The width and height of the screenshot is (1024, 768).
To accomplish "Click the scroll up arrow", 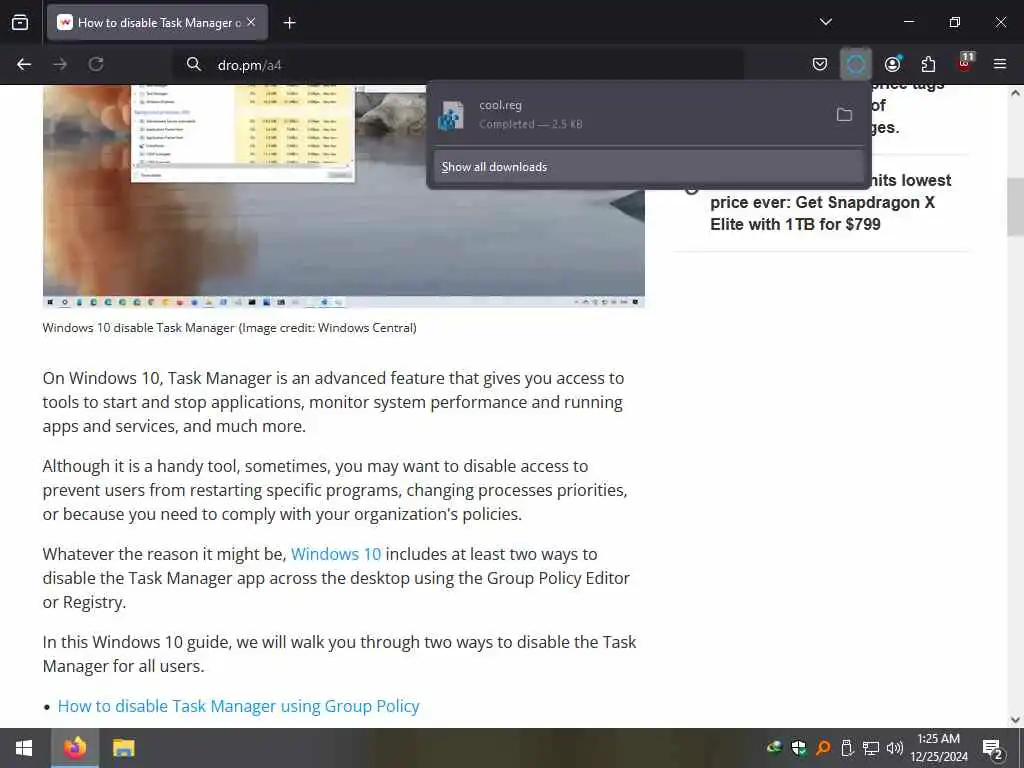I will [x=1015, y=93].
